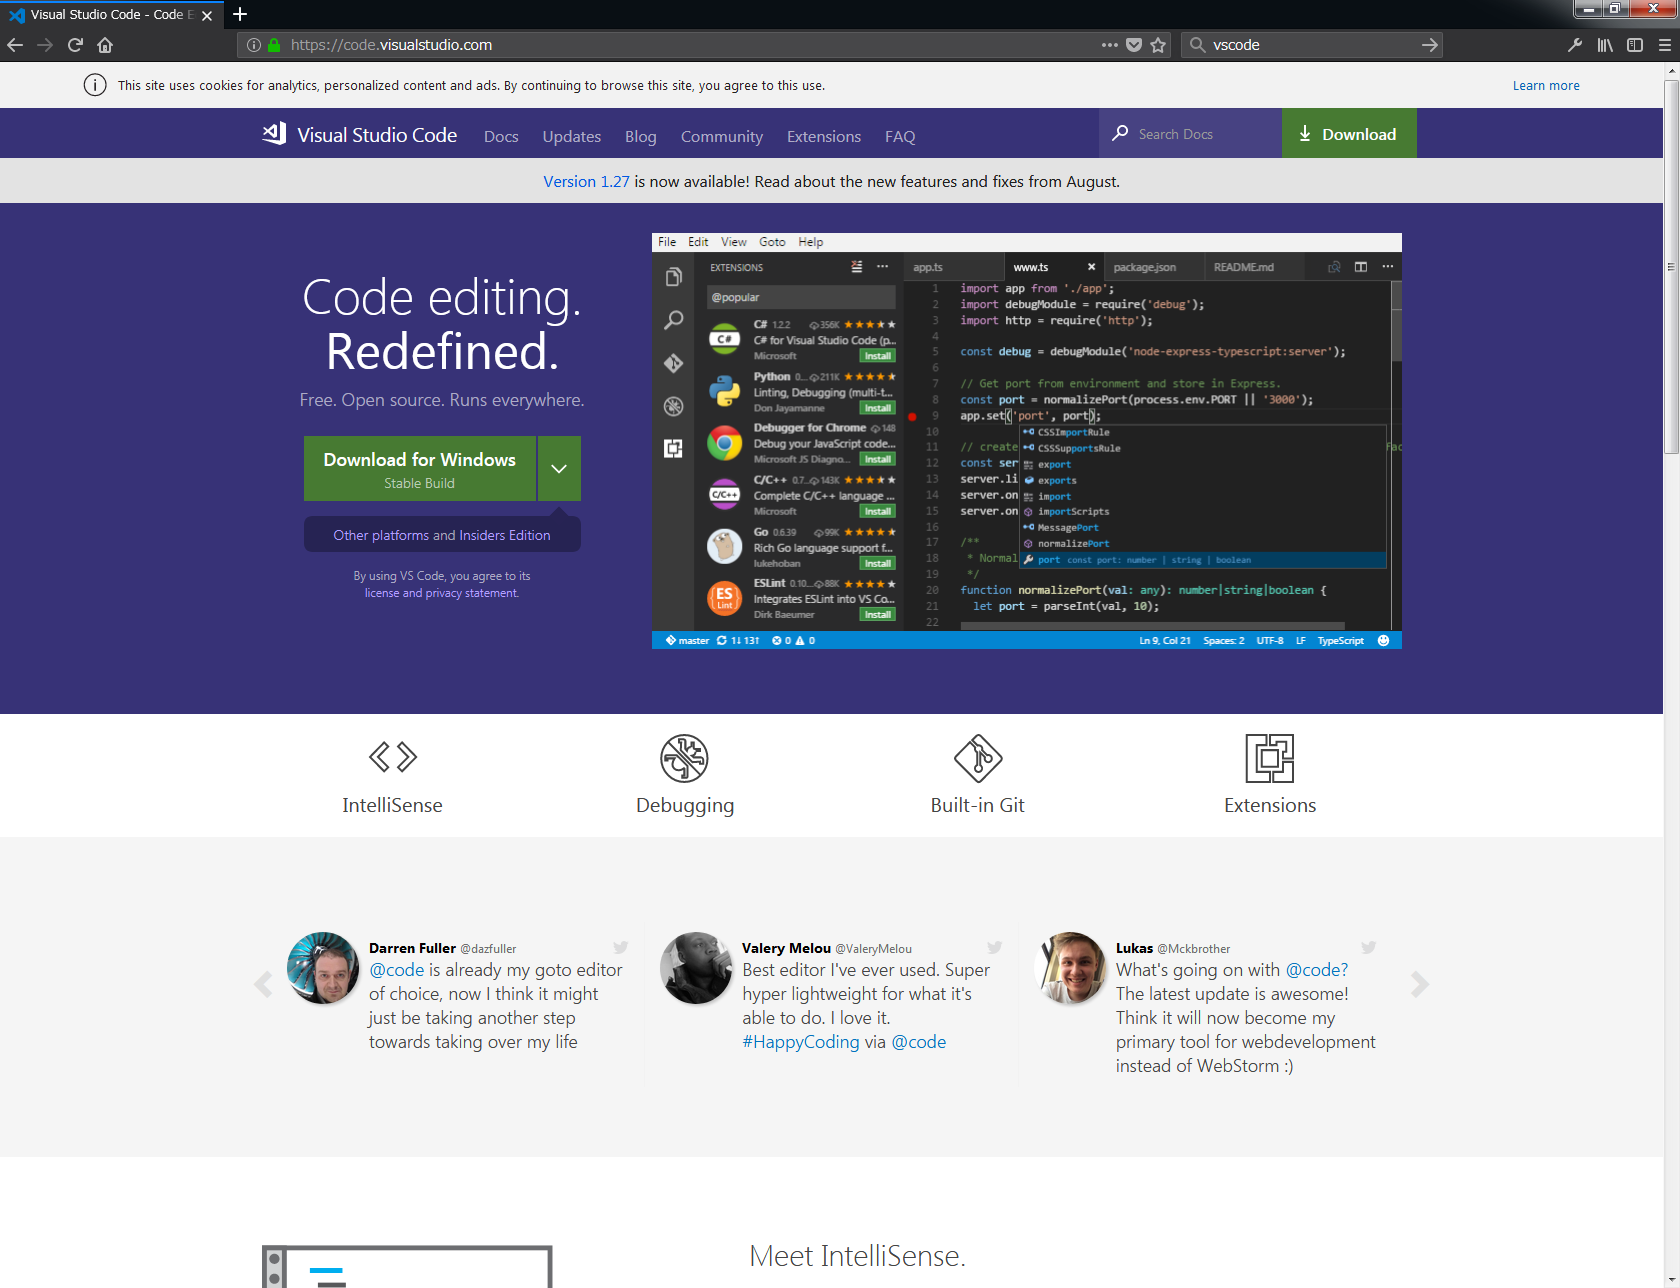Select the Debugging feature icon

[685, 757]
